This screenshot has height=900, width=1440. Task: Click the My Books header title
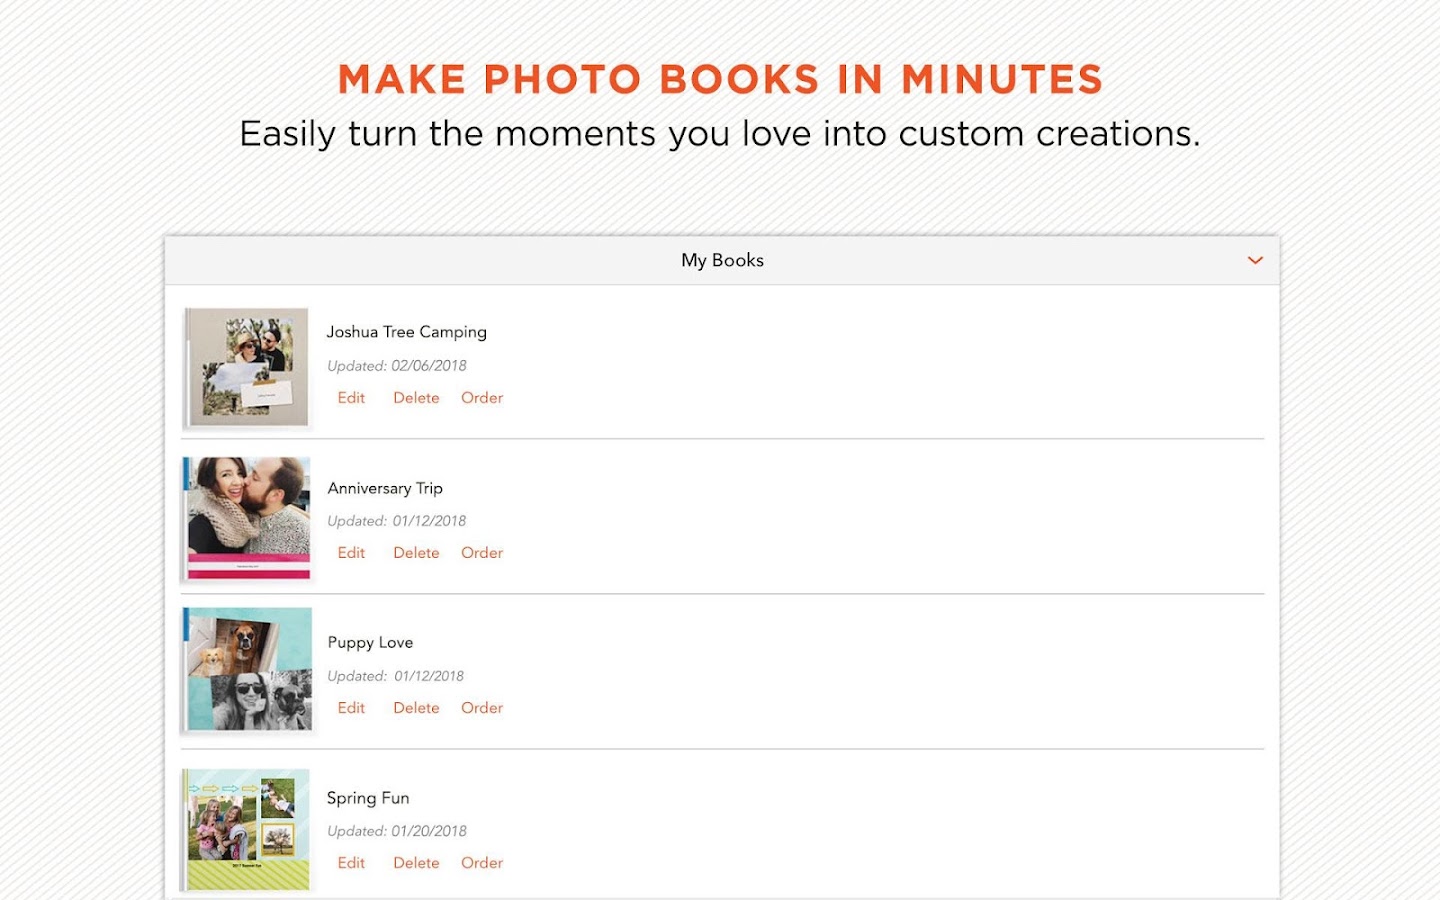722,261
